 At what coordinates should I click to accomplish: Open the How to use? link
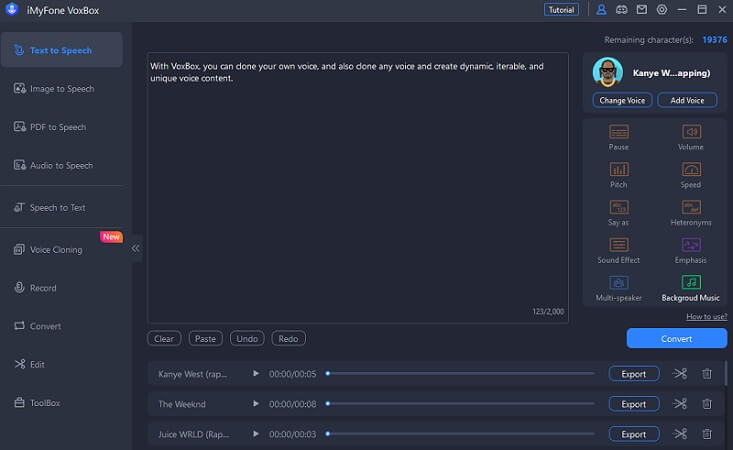706,317
